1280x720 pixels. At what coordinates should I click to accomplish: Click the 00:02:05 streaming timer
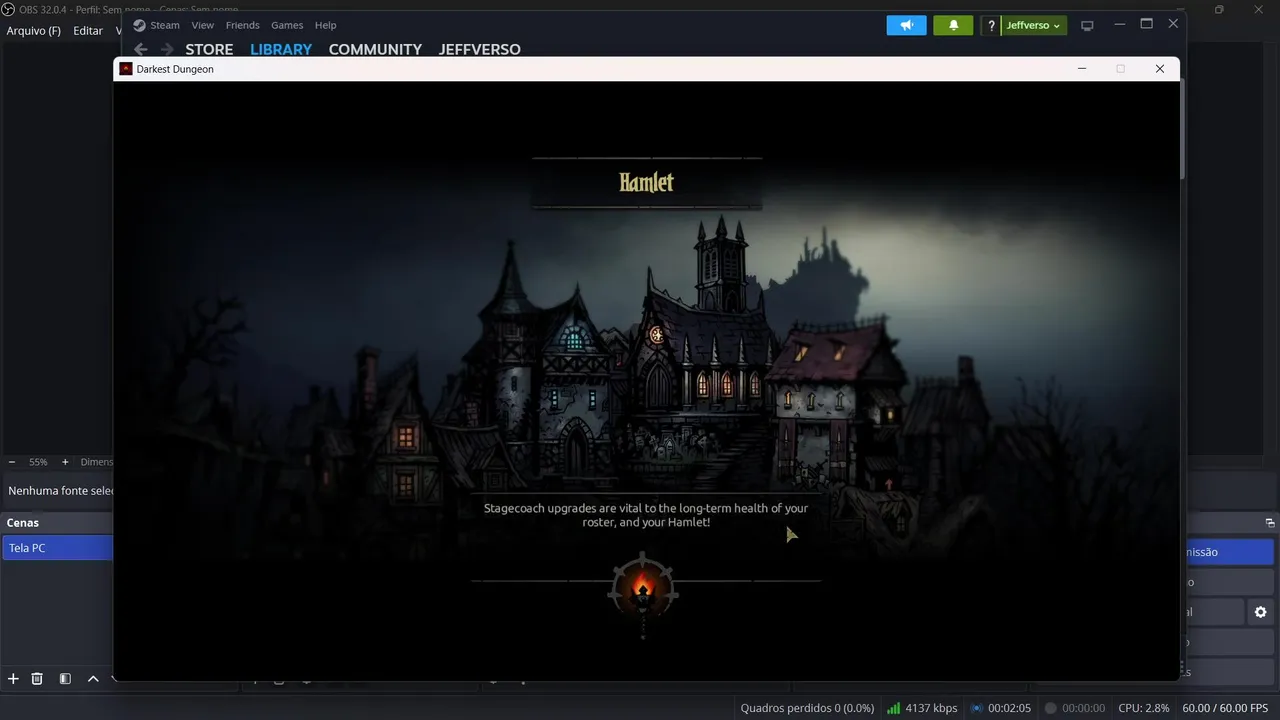click(x=1001, y=708)
